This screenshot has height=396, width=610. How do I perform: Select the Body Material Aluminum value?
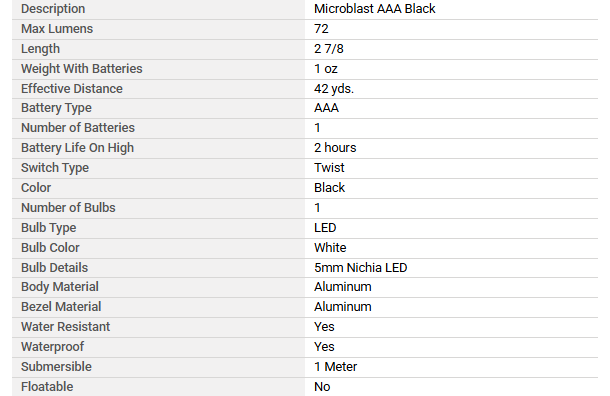(x=343, y=287)
